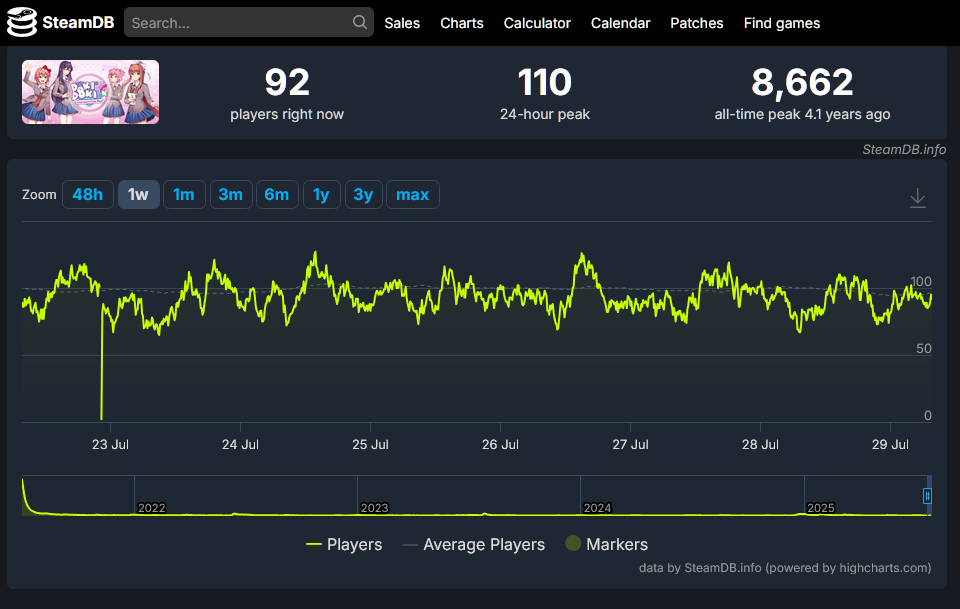Zoom chart to 3y
Image resolution: width=960 pixels, height=609 pixels.
click(364, 195)
